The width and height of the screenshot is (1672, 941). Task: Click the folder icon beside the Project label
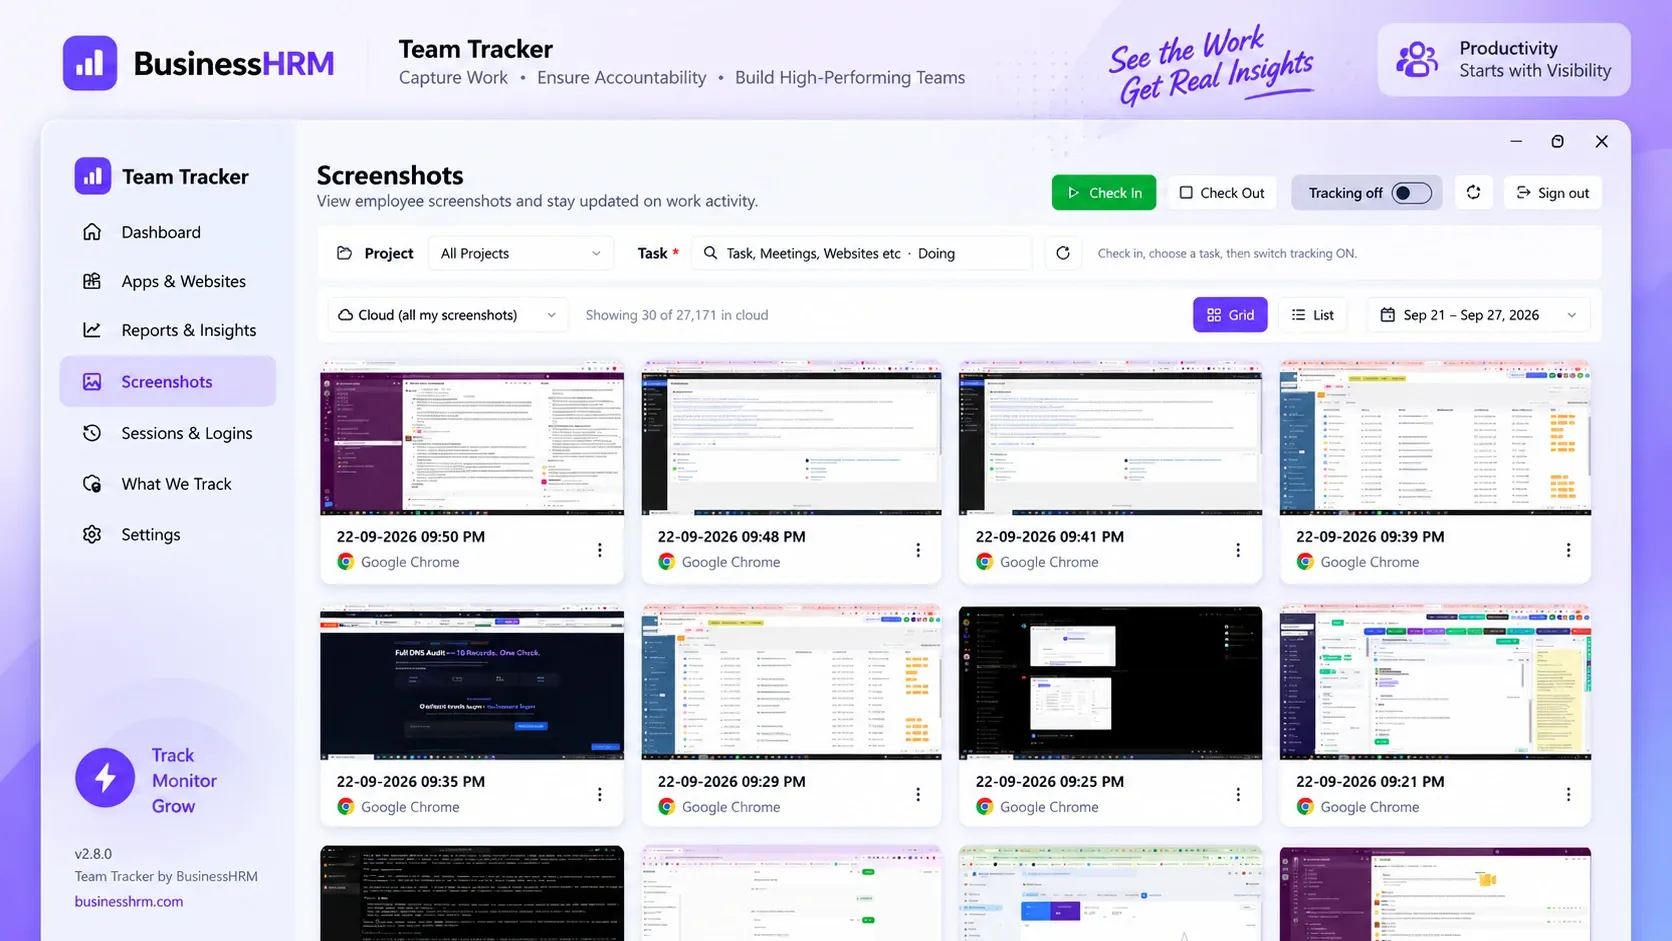point(344,253)
